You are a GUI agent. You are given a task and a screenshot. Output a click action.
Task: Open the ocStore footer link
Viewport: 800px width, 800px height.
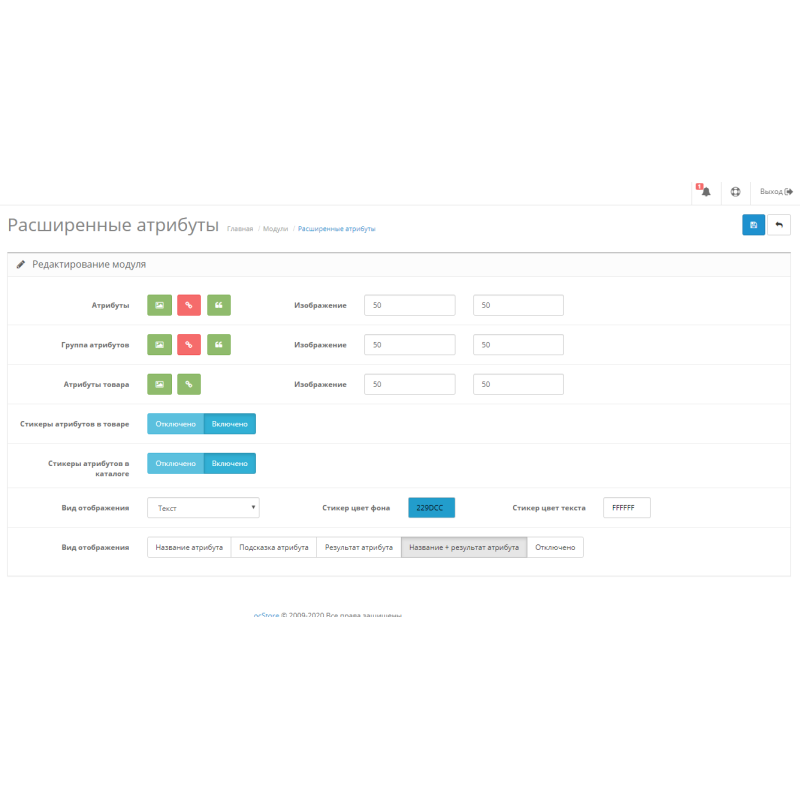pos(265,615)
